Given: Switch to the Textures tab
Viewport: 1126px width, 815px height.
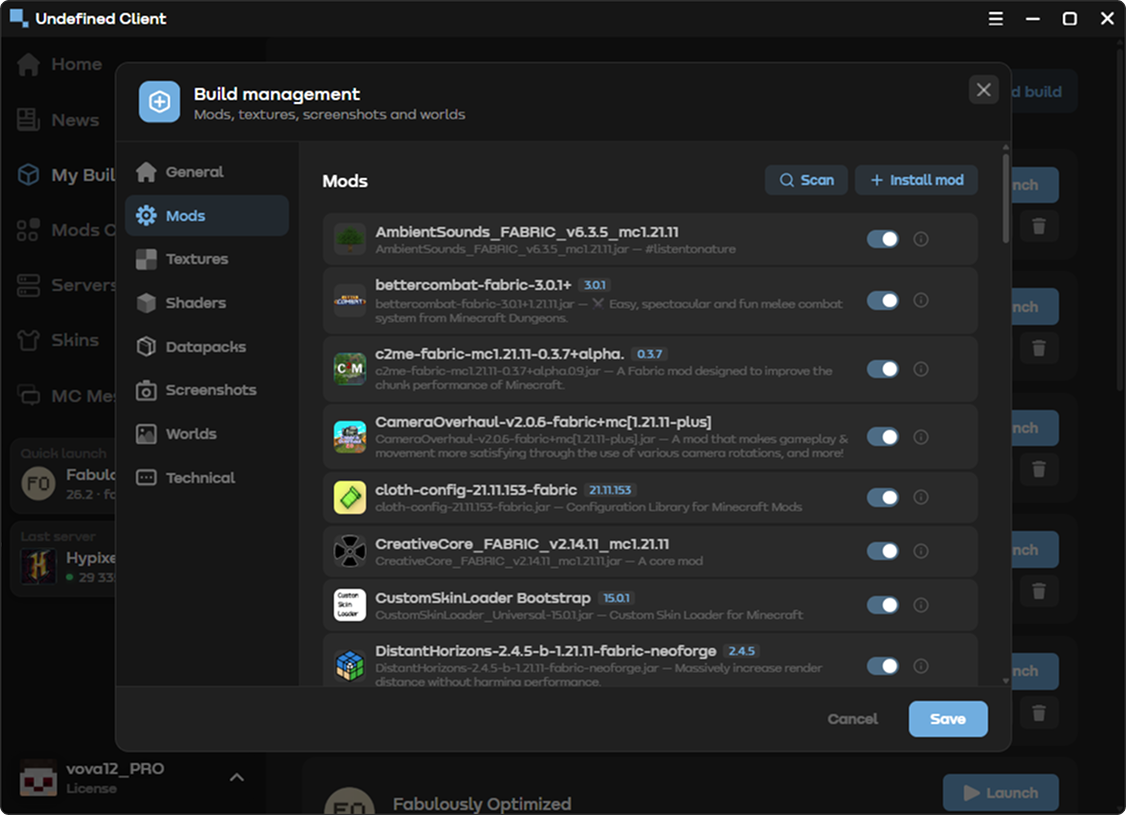Looking at the screenshot, I should (x=207, y=259).
